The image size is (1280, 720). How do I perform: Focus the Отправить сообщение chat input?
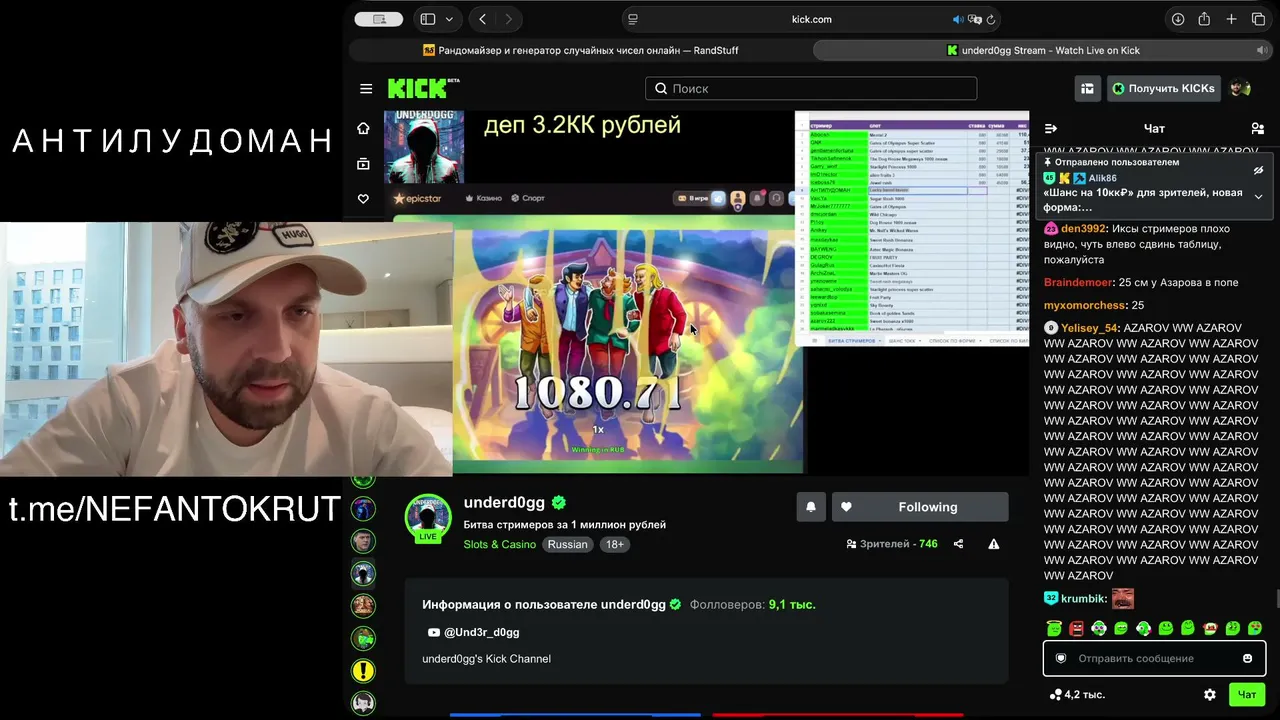pyautogui.click(x=1154, y=658)
